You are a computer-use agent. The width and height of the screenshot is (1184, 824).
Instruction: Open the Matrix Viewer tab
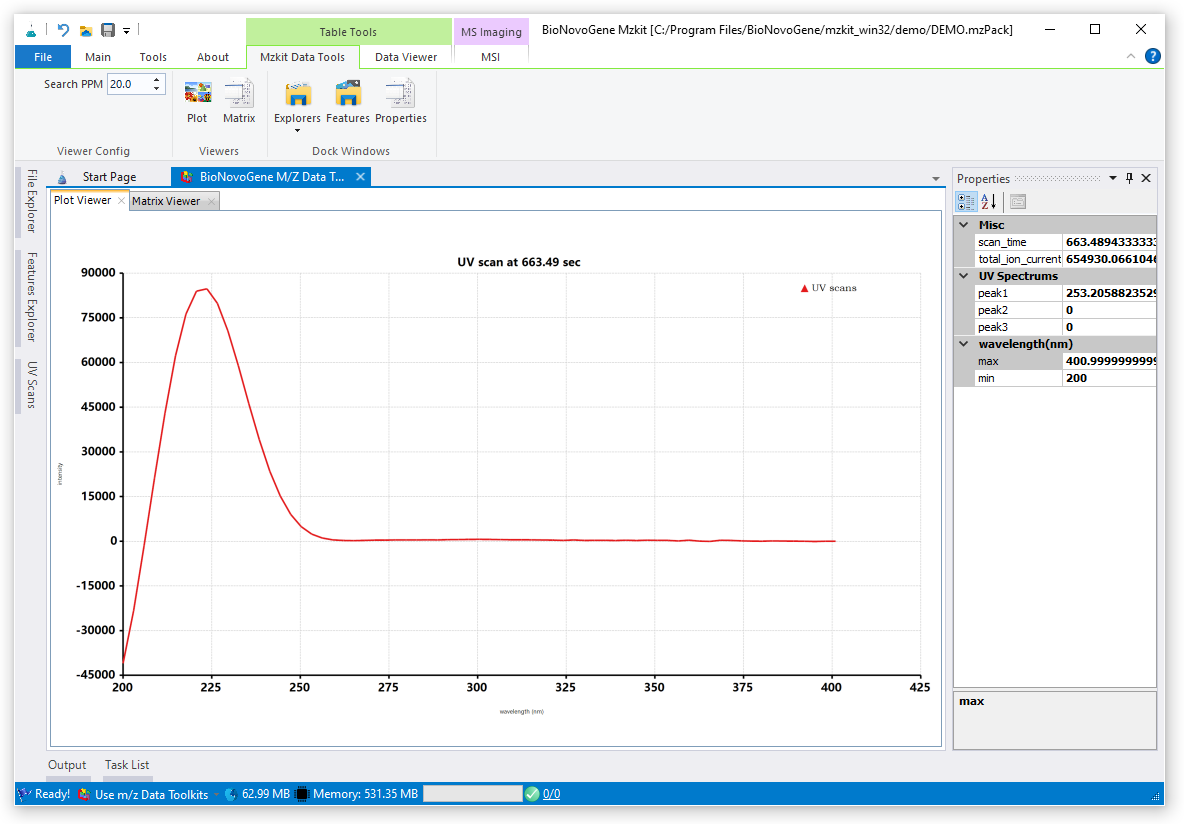point(166,201)
